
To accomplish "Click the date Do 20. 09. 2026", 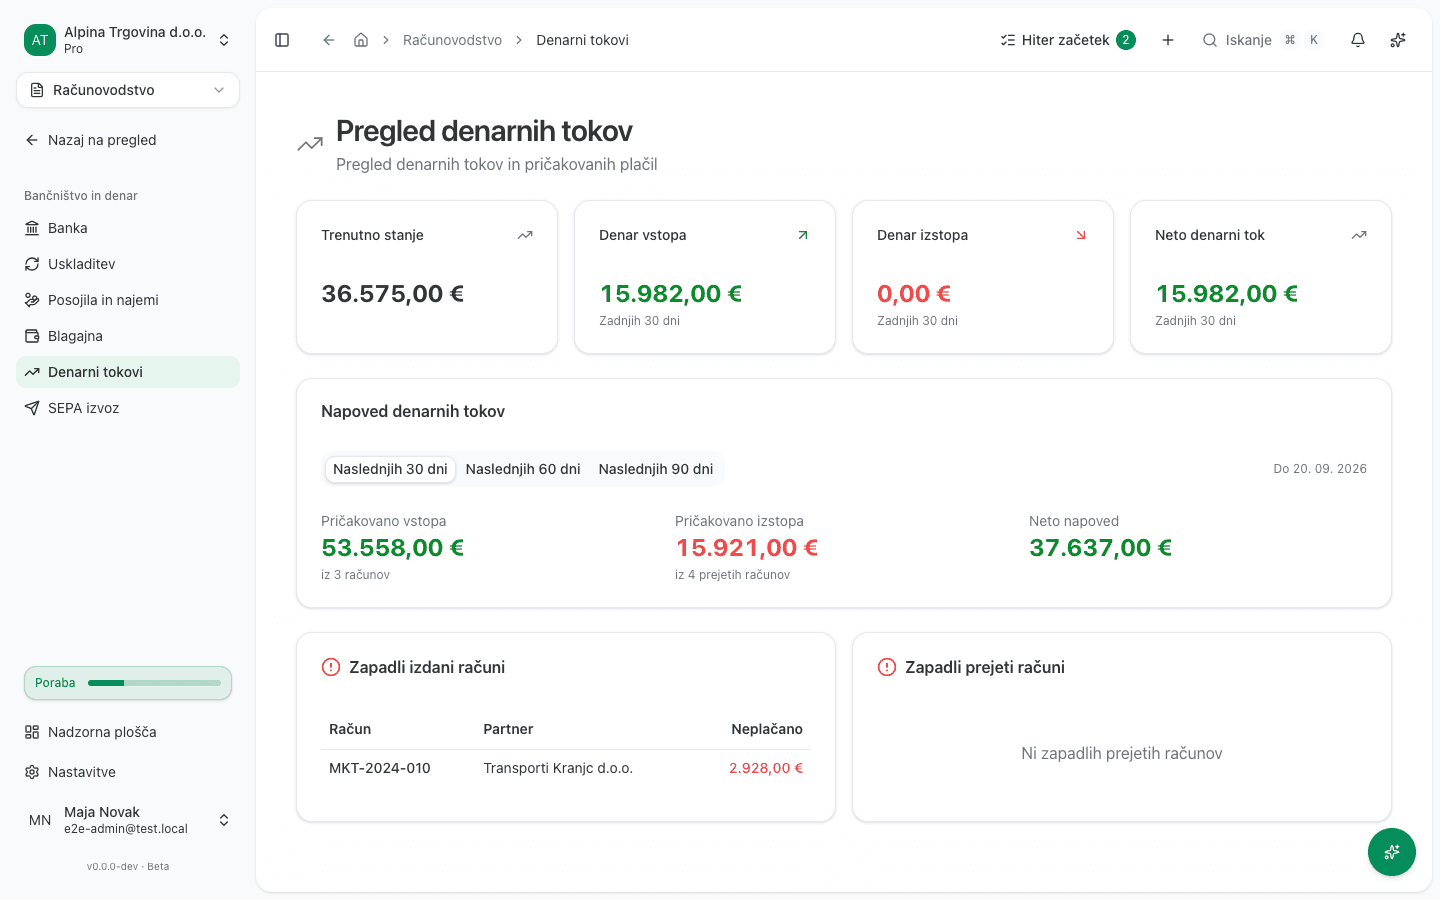I will coord(1320,469).
